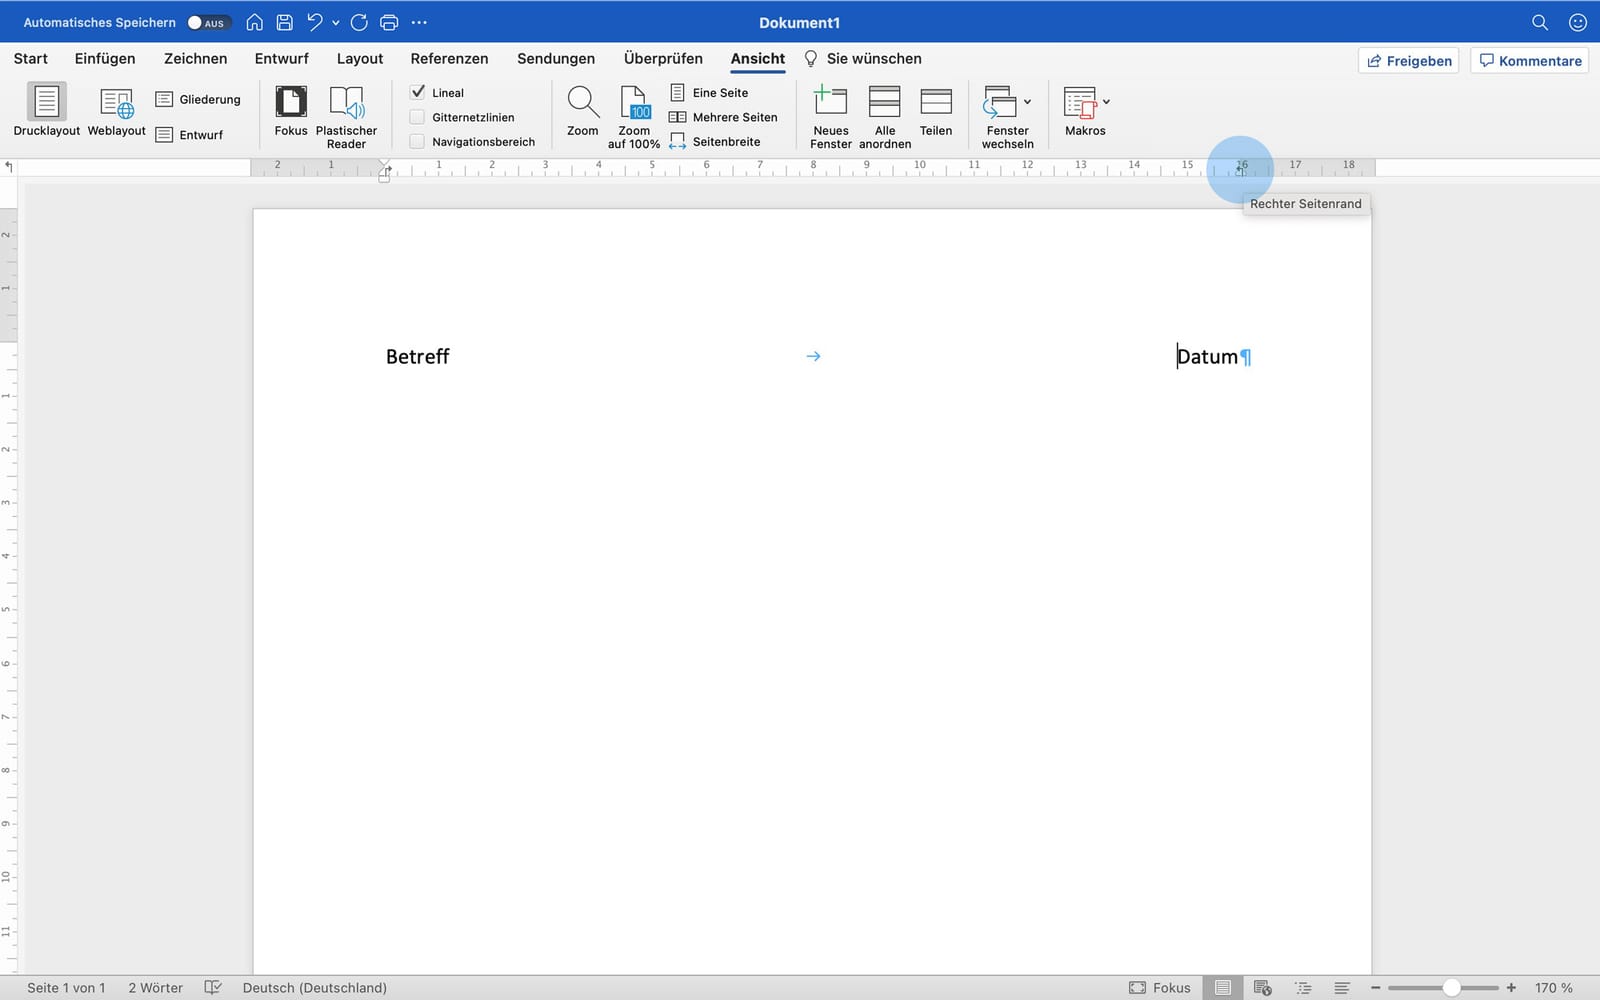Select the Seitenbreite zoom option
The image size is (1600, 1000).
tap(715, 141)
